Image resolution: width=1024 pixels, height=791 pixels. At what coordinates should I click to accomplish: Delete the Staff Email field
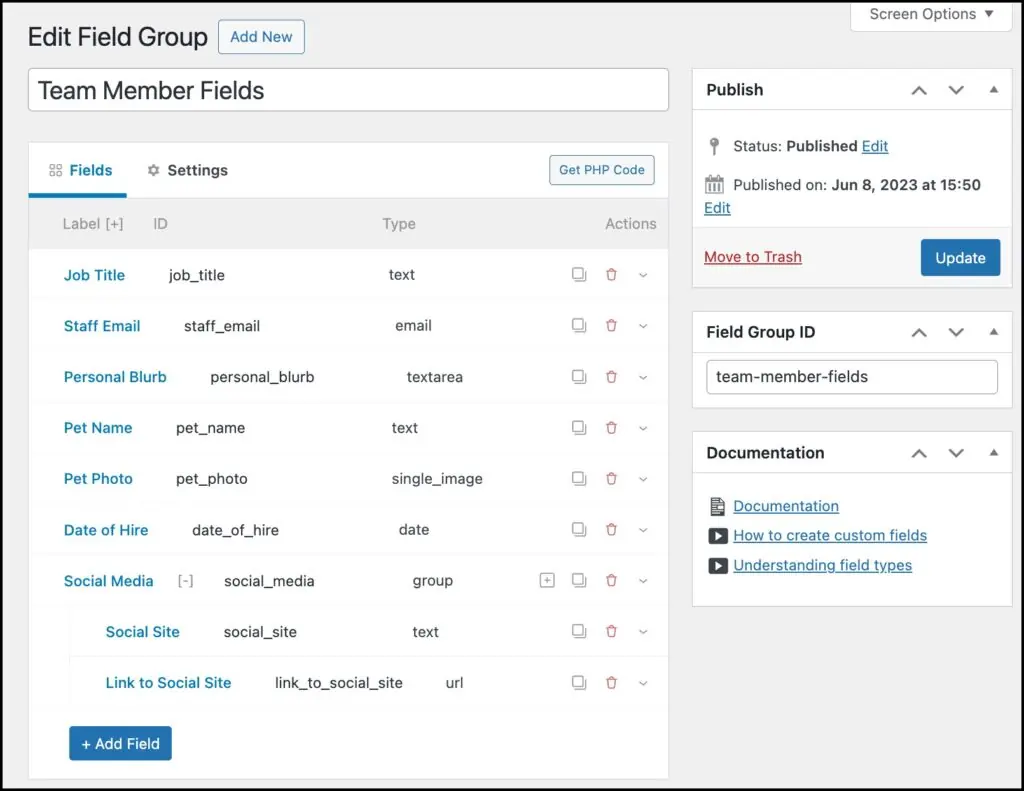(611, 326)
